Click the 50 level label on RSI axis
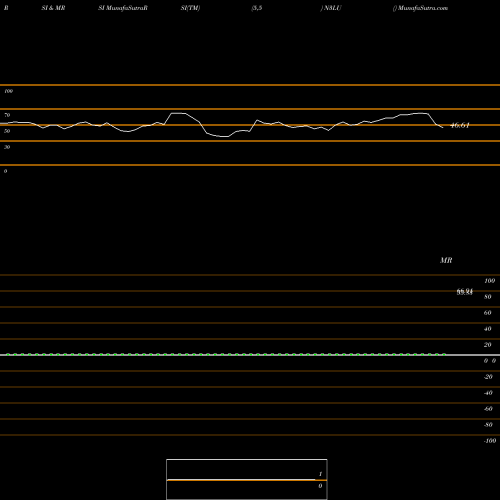 7,131
